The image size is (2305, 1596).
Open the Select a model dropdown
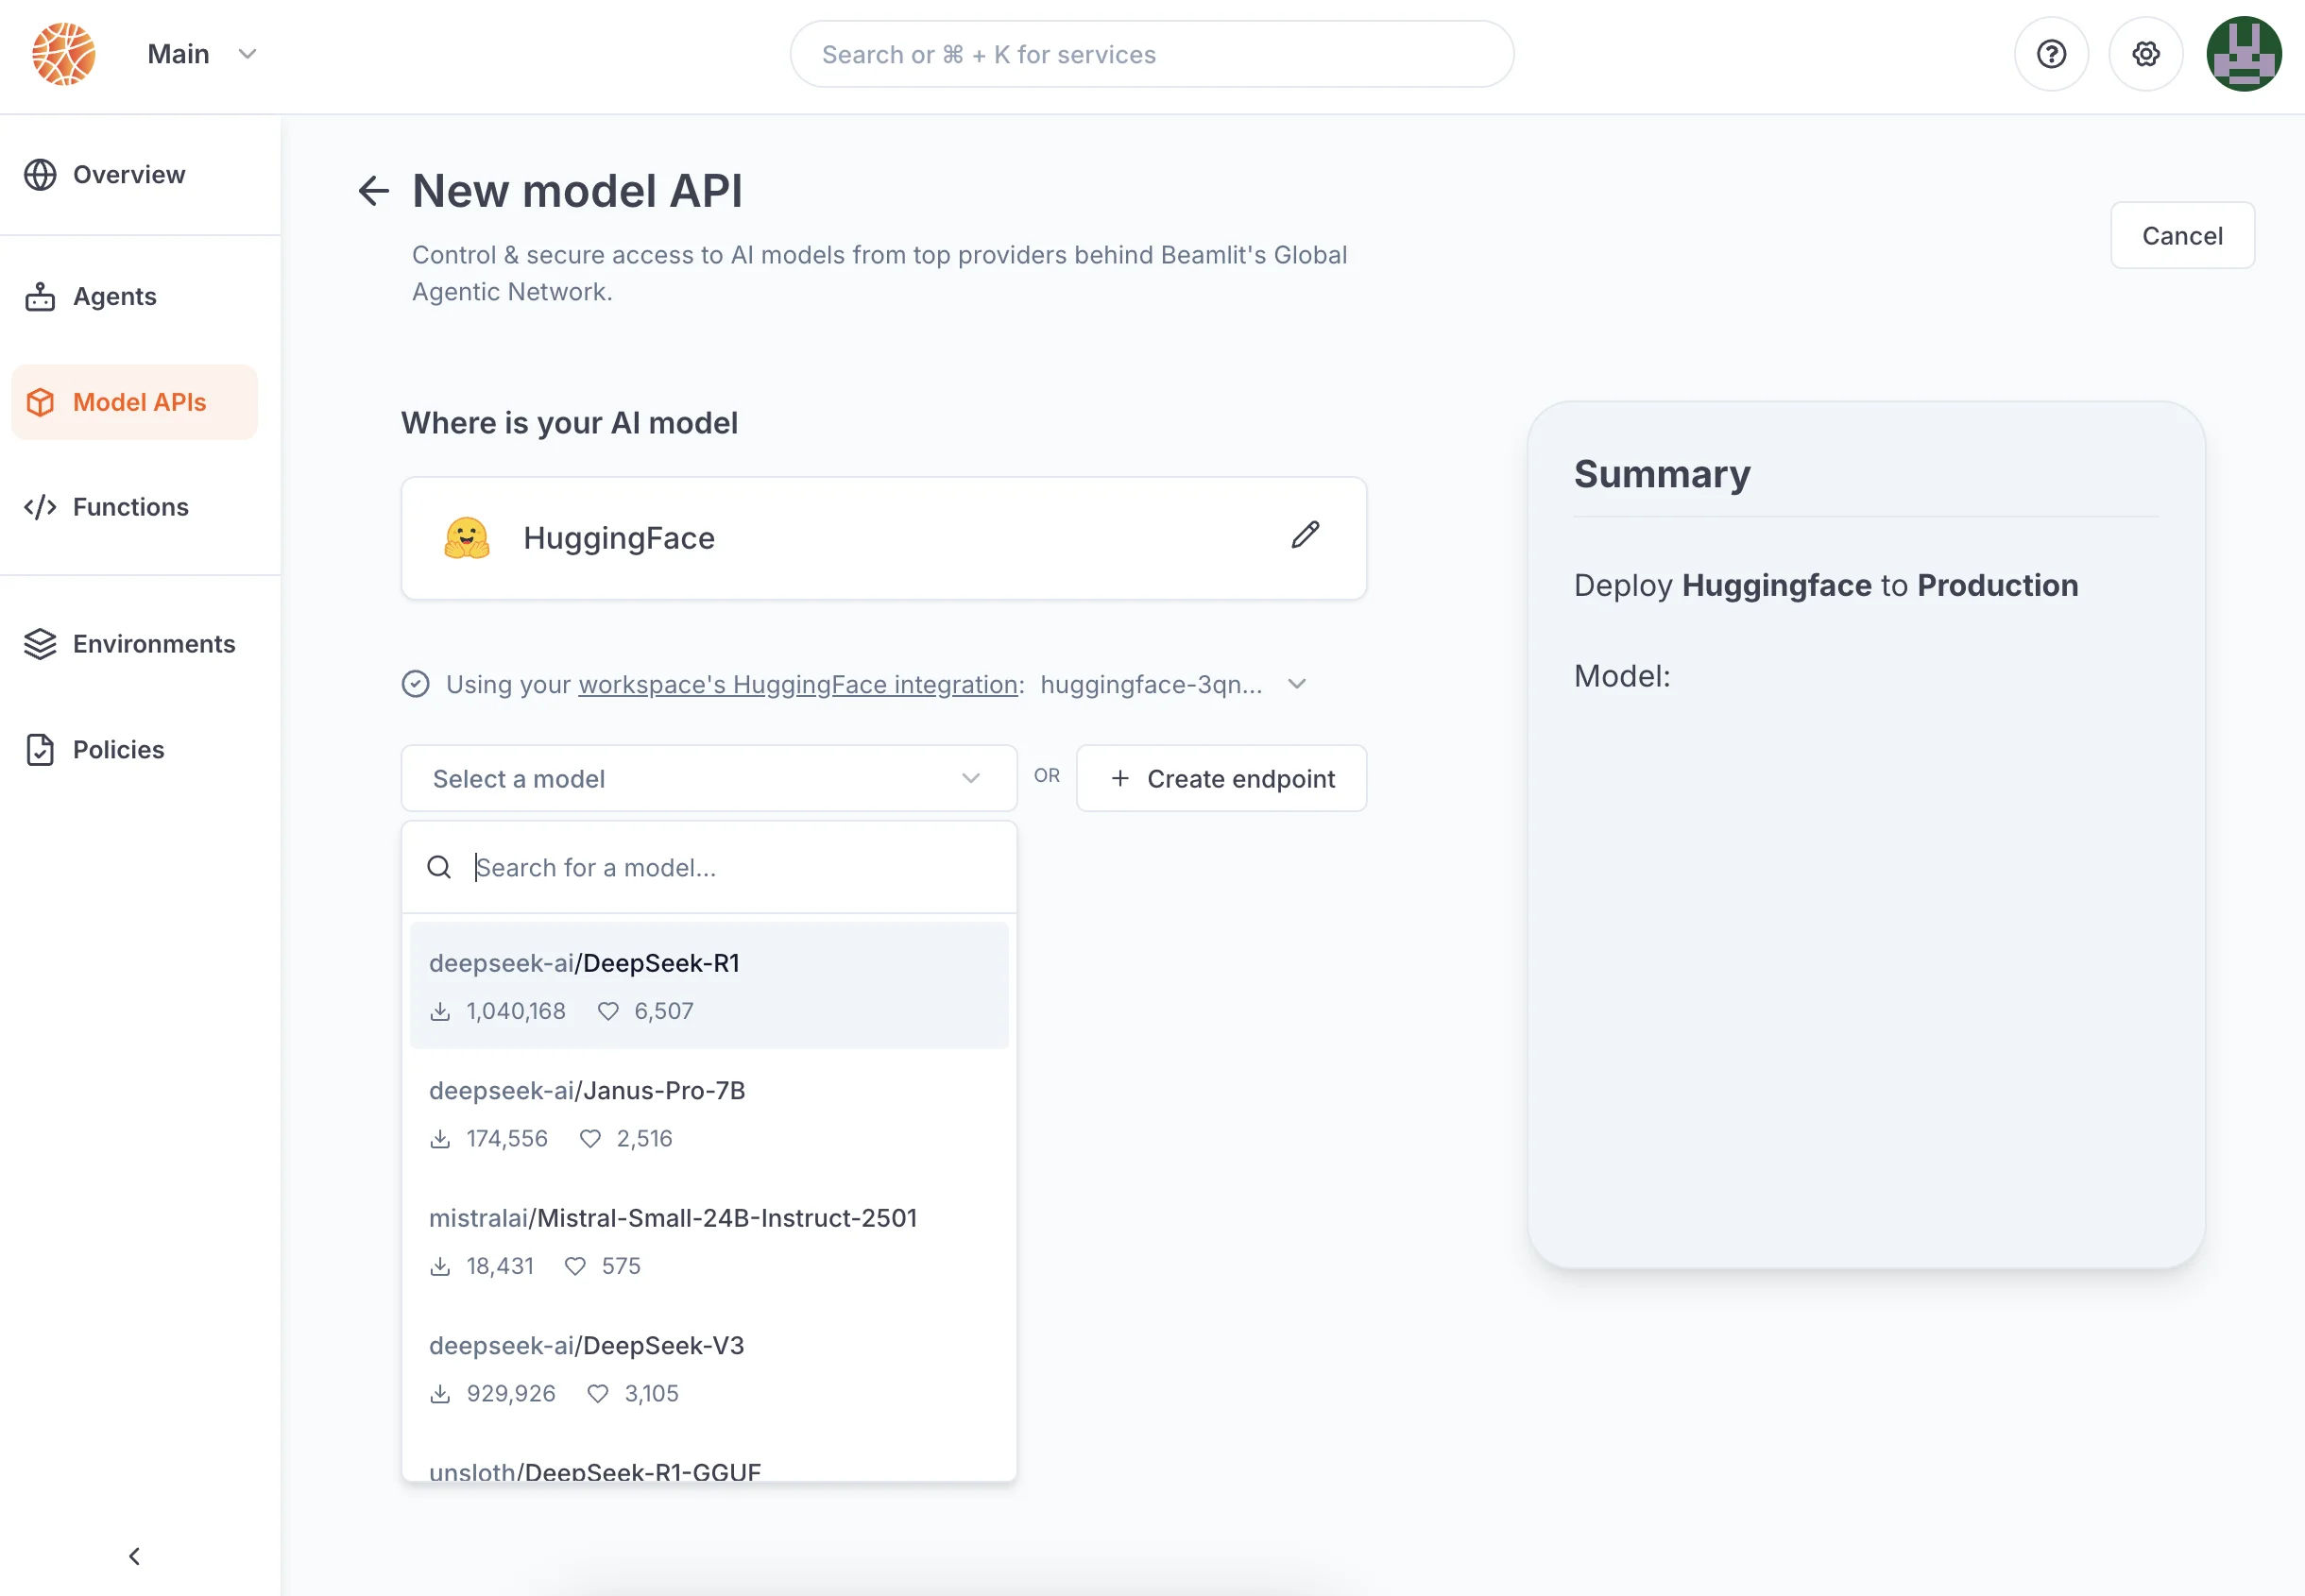point(709,778)
